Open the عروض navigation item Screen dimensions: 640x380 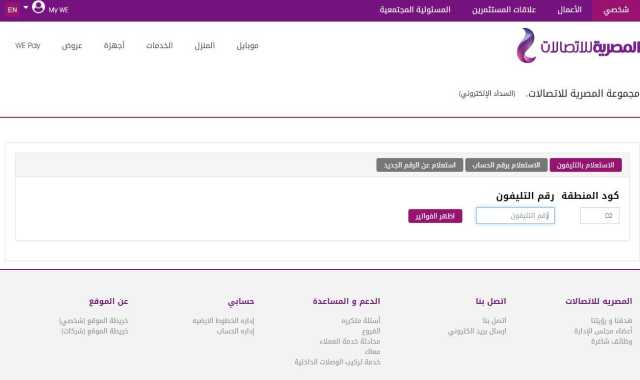click(72, 46)
